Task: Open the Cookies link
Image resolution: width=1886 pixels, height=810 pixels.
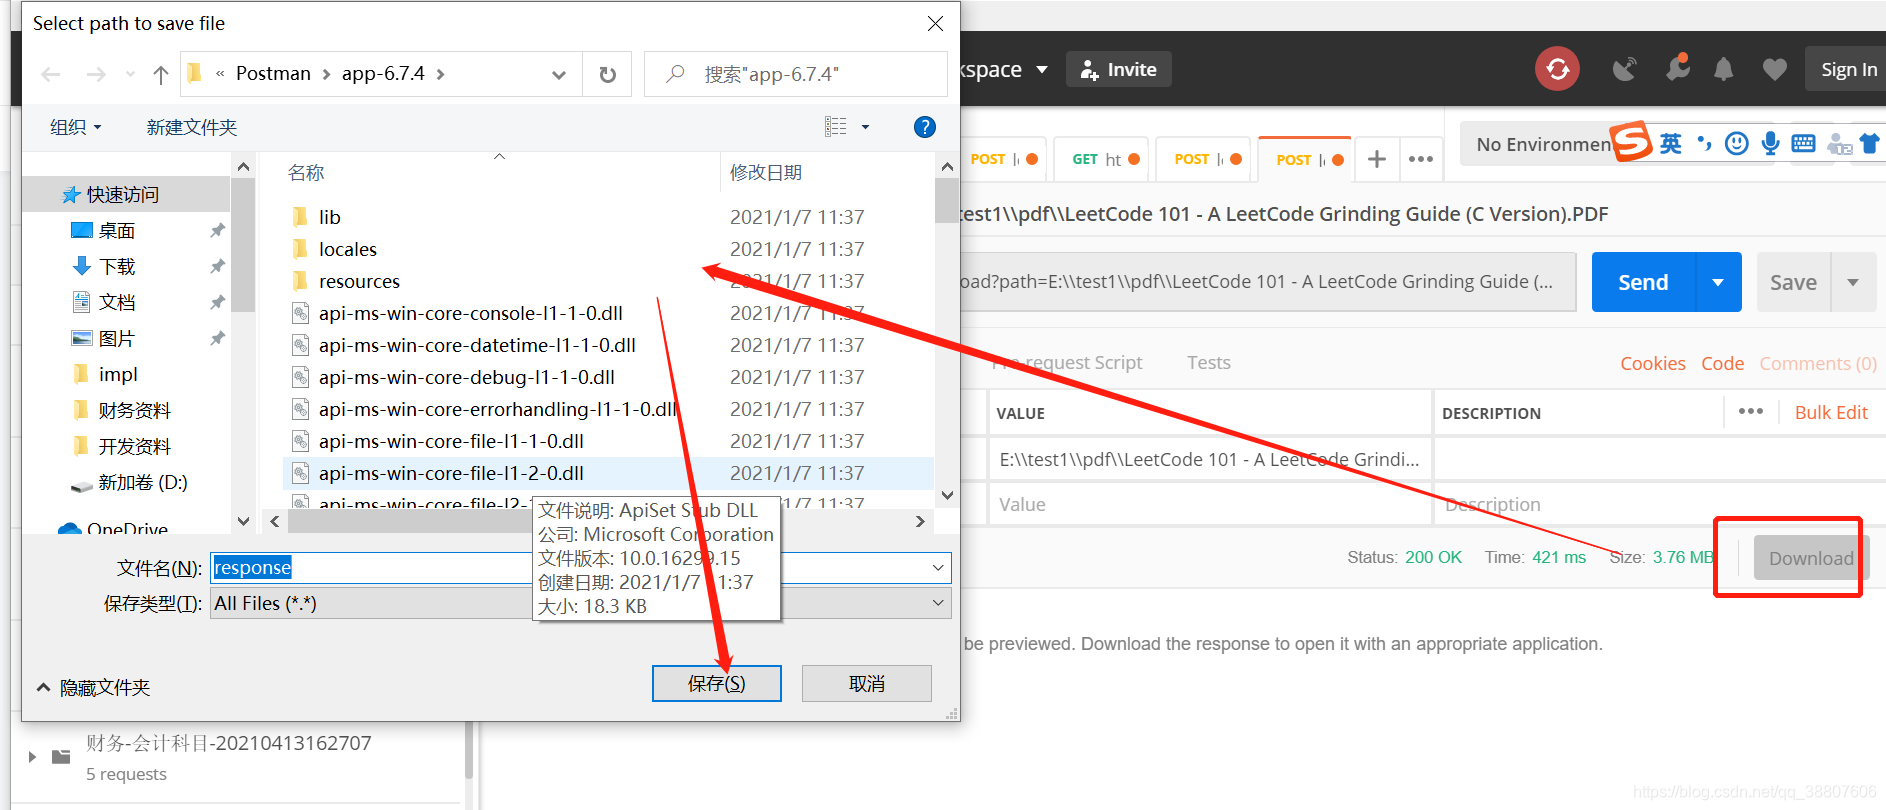Action: (x=1653, y=363)
